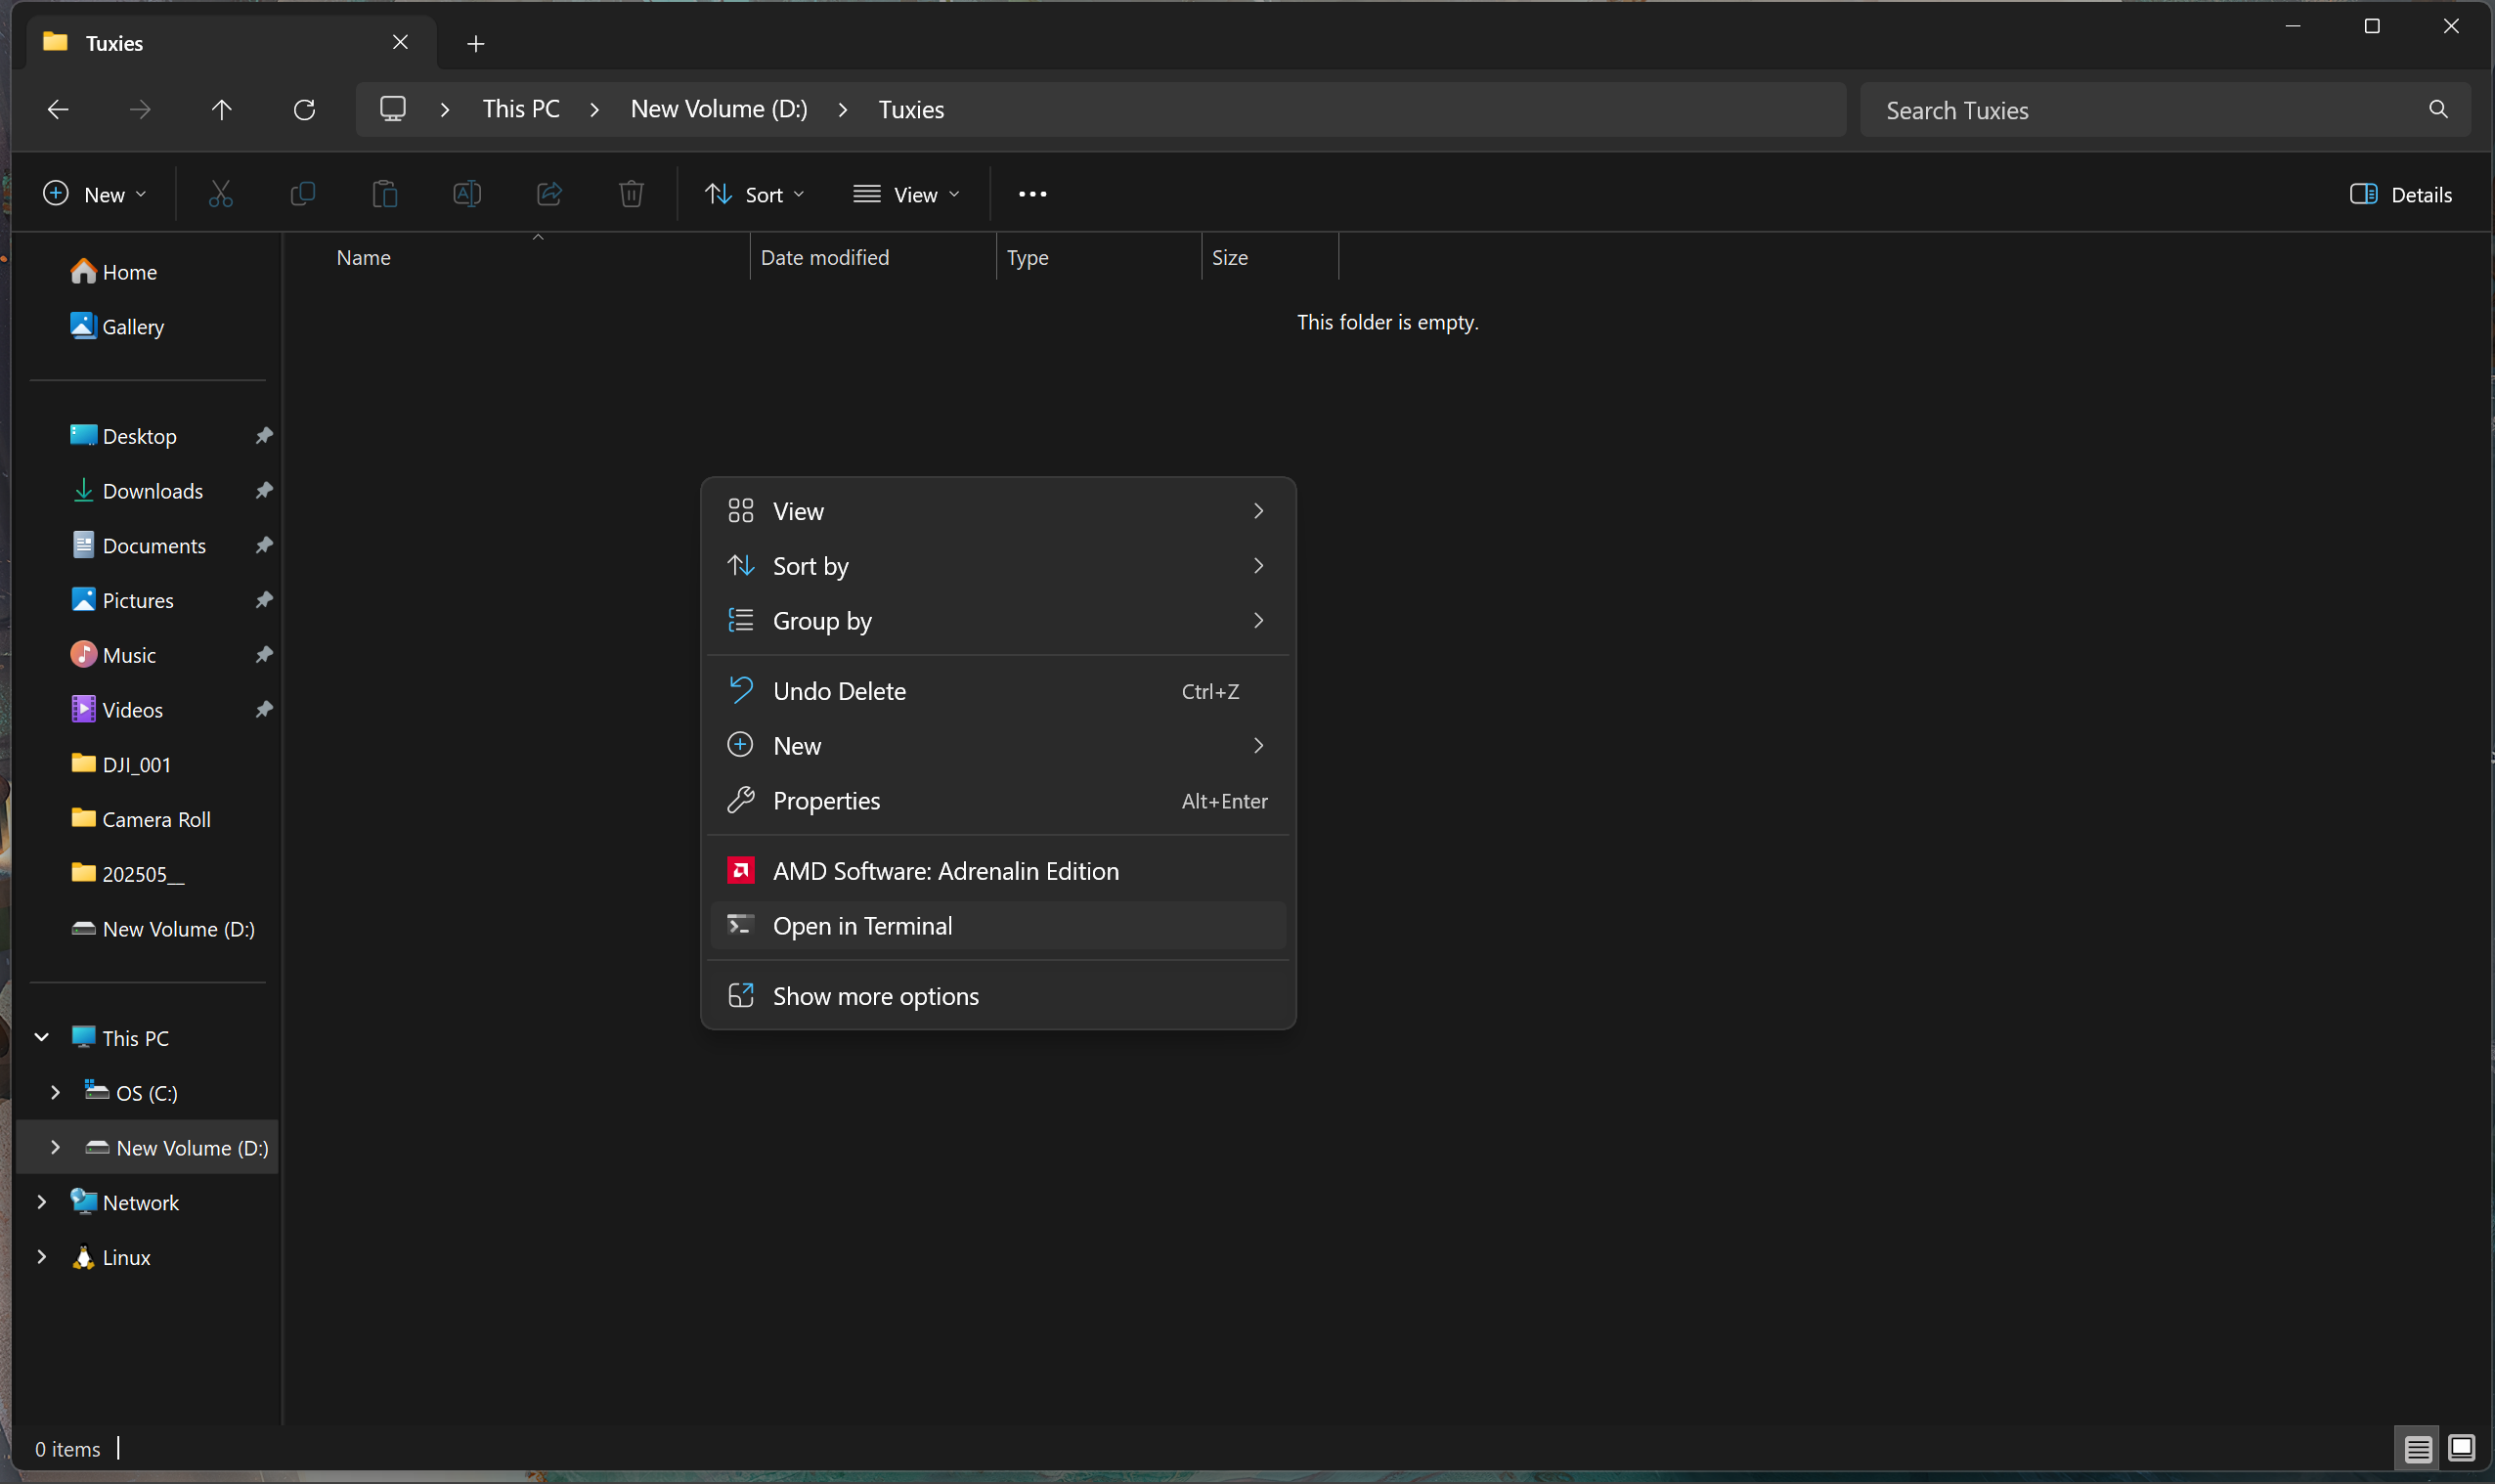Viewport: 2495px width, 1484px height.
Task: Click the Cut scissors icon
Action: pyautogui.click(x=220, y=194)
